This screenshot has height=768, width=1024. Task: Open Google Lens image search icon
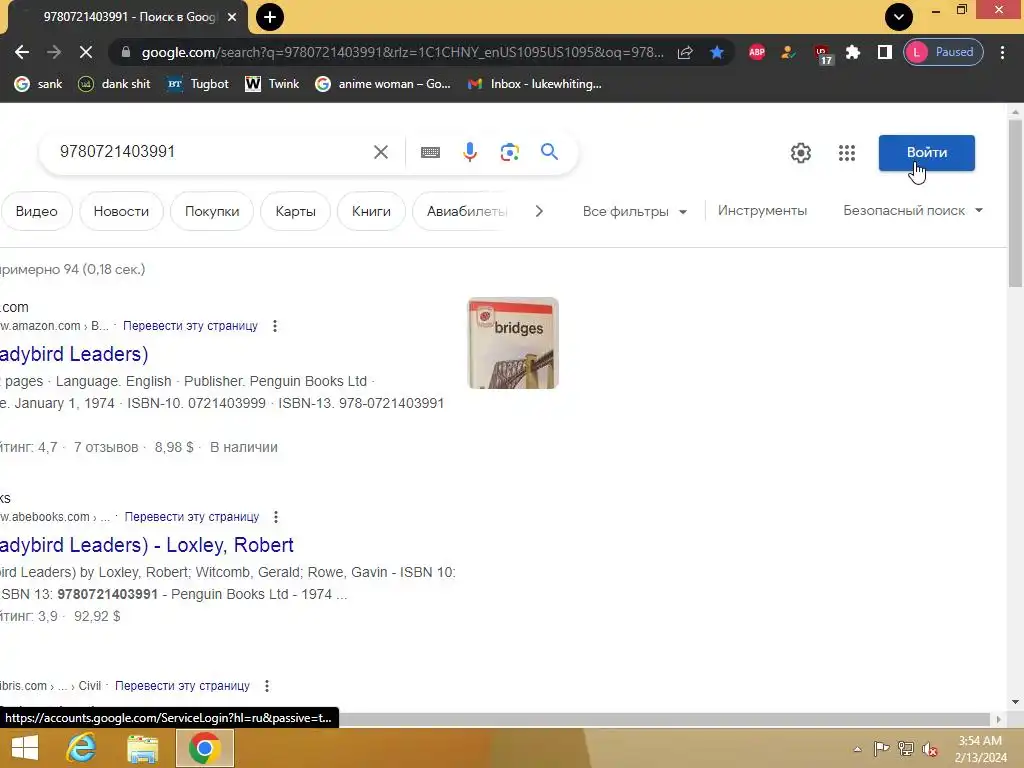coord(509,152)
